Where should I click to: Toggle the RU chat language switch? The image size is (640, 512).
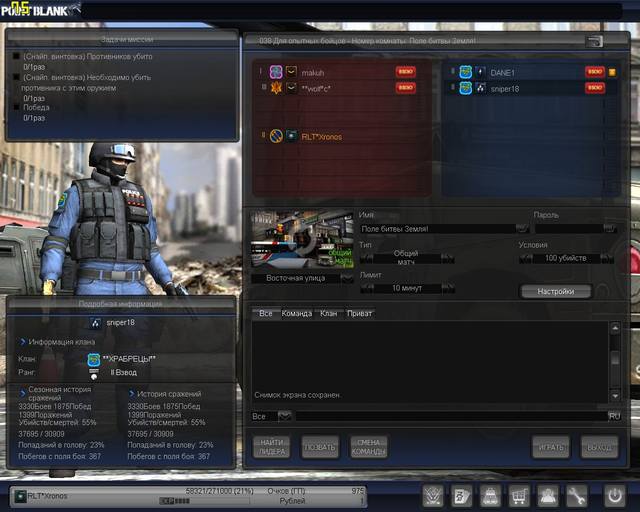point(614,416)
